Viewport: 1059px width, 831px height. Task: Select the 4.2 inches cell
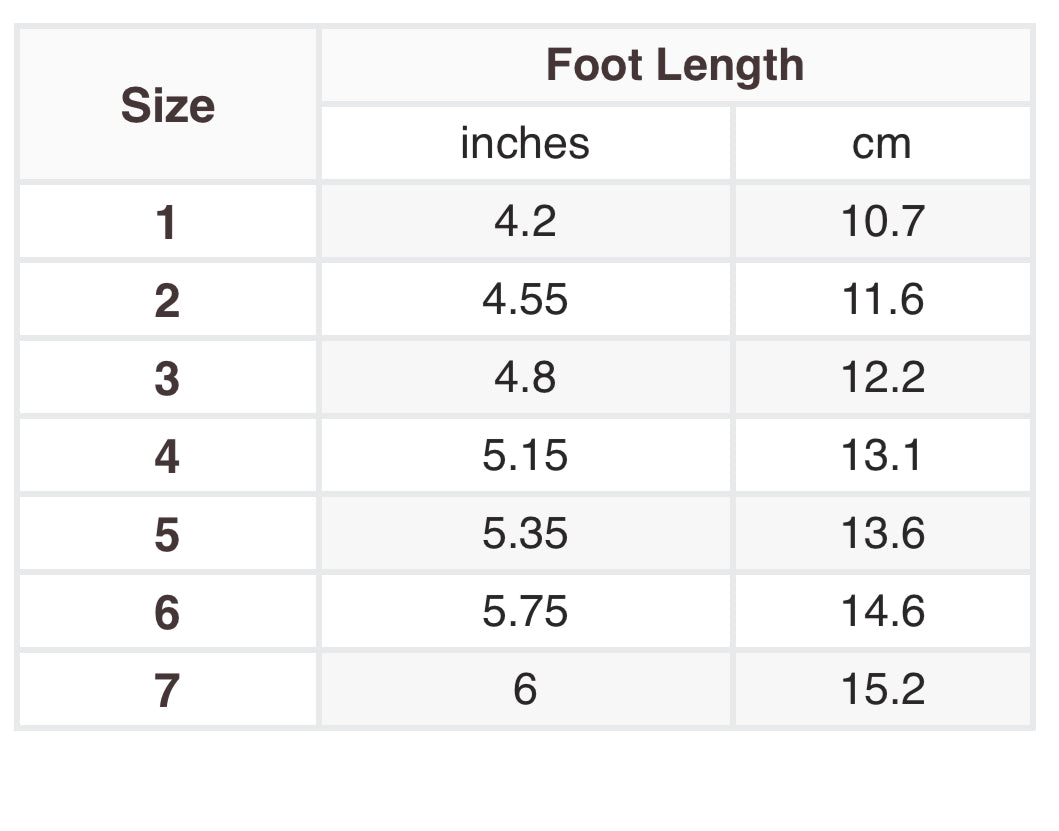525,221
